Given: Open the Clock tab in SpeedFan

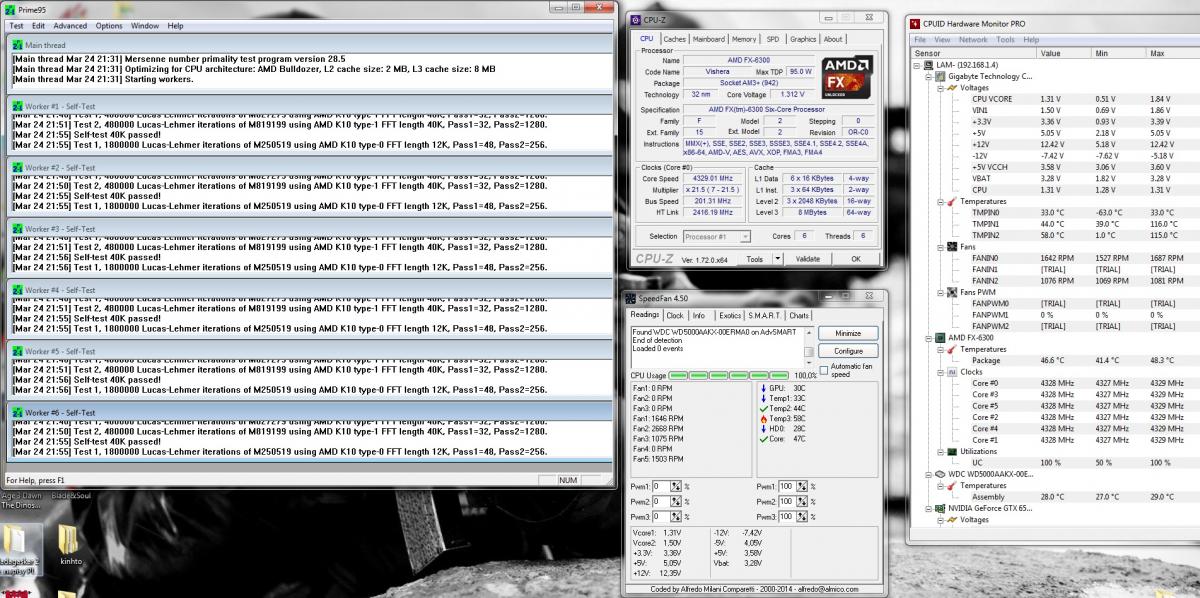Looking at the screenshot, I should pyautogui.click(x=675, y=315).
